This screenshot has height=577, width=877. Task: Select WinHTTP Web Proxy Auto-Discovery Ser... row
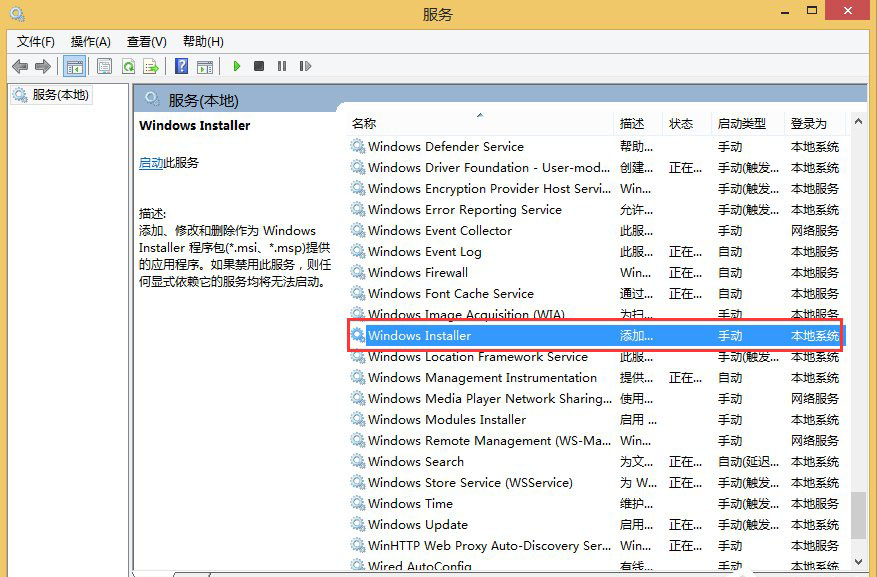pos(595,545)
